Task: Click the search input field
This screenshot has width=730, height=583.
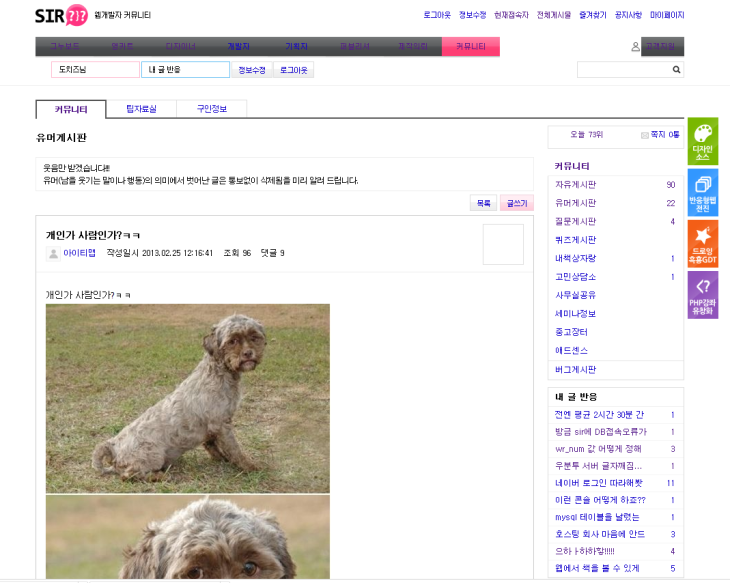Action: point(623,70)
